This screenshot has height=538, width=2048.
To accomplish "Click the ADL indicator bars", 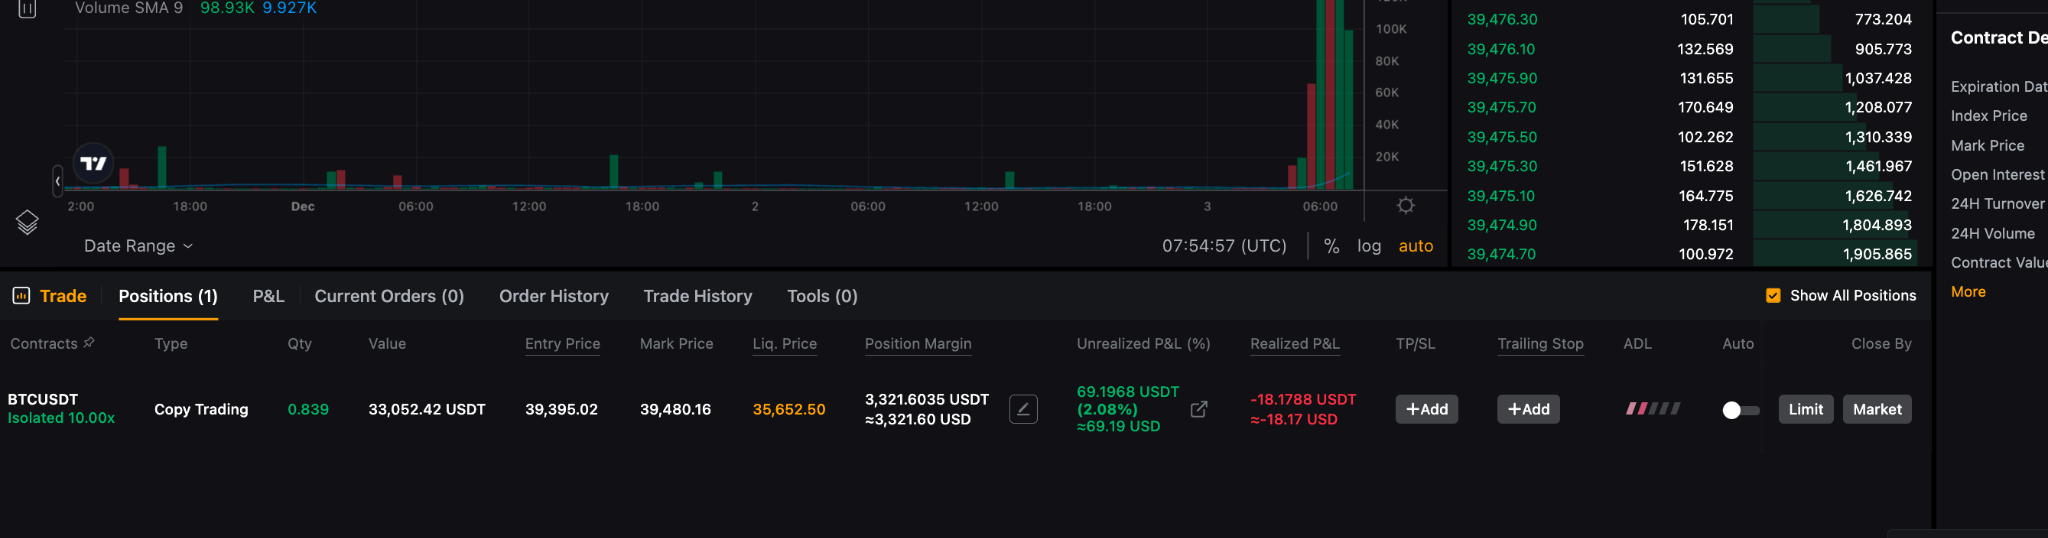I will point(1653,409).
